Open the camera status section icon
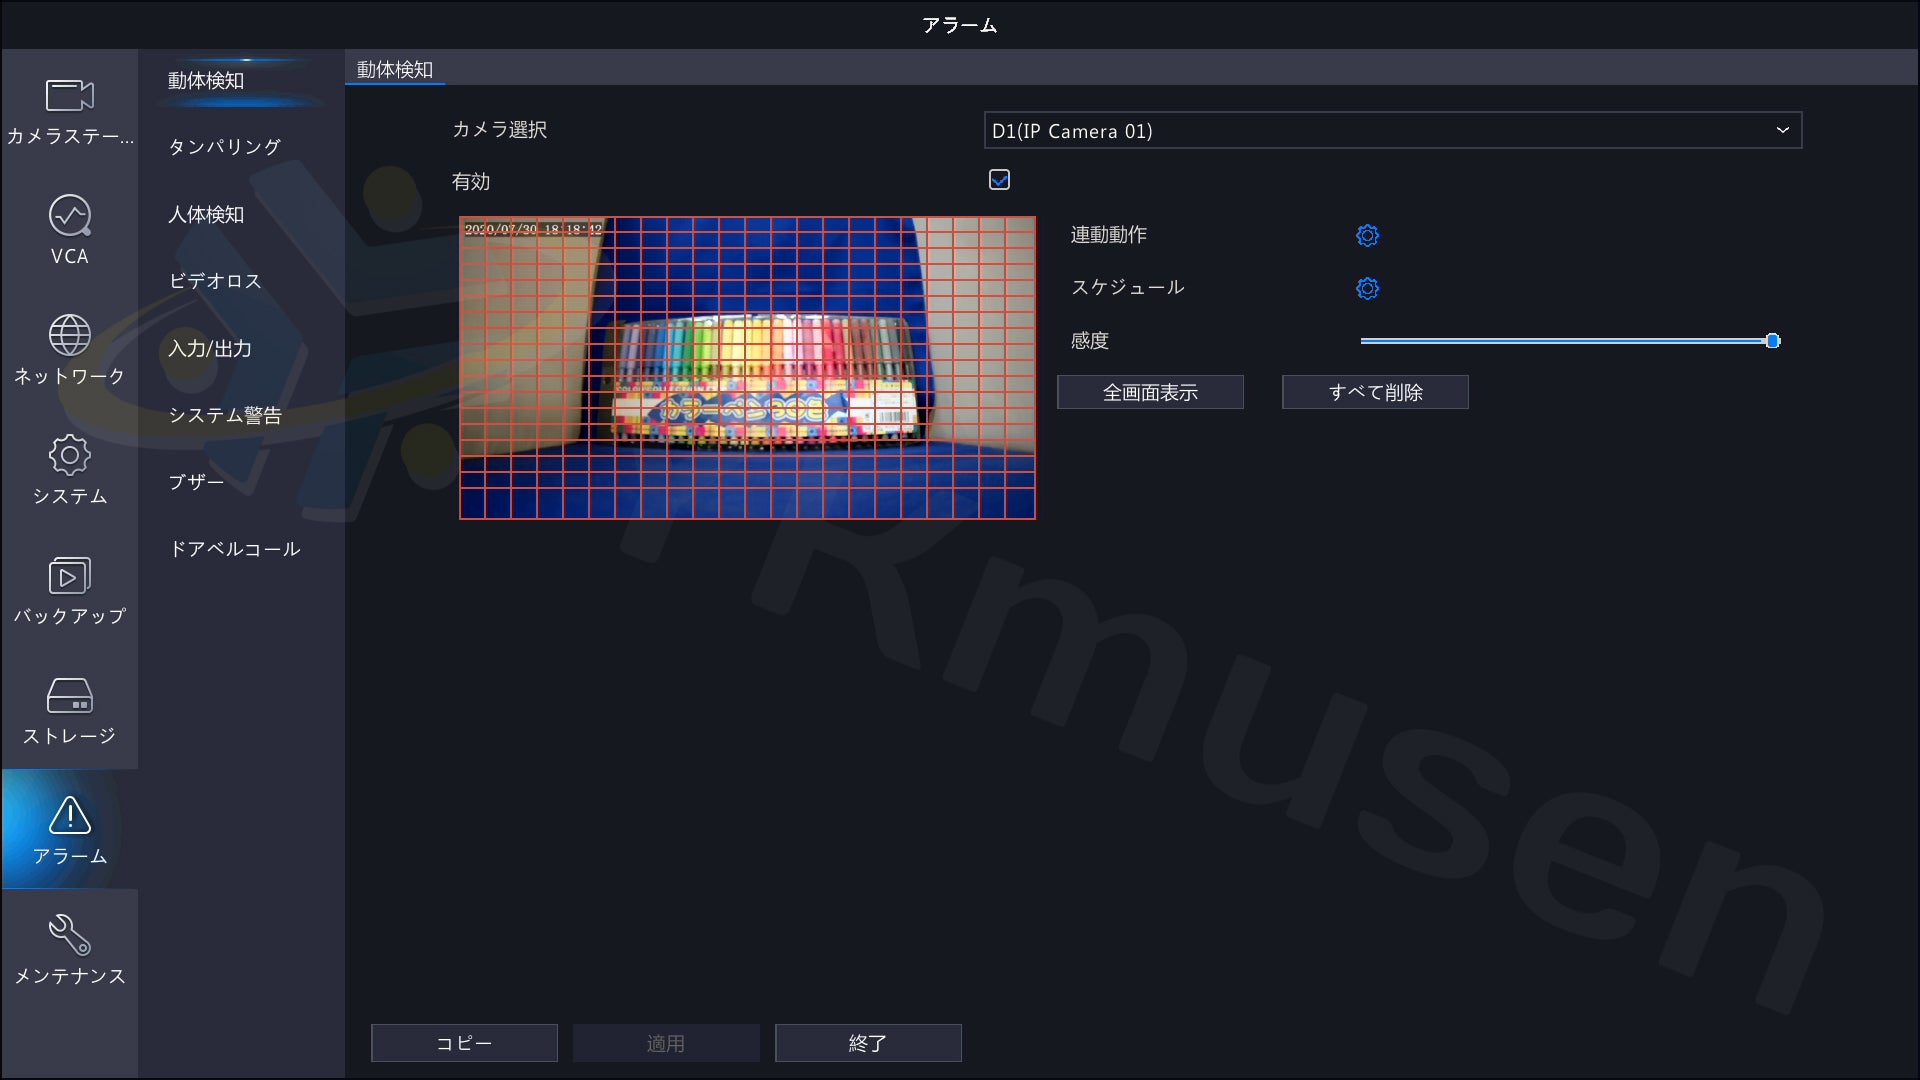This screenshot has width=1920, height=1080. 69,97
